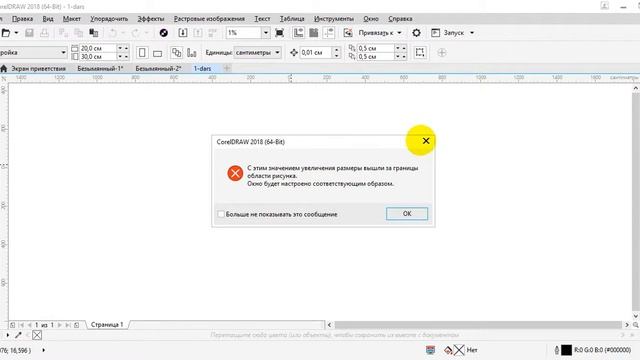Open the Растровые изображения menu
Viewport: 640px width, 360px height.
pos(209,19)
